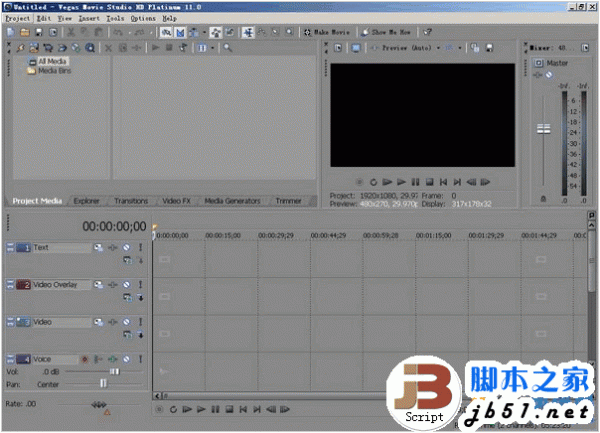Click Preview on External Monitor icon
This screenshot has width=600, height=433.
click(356, 48)
